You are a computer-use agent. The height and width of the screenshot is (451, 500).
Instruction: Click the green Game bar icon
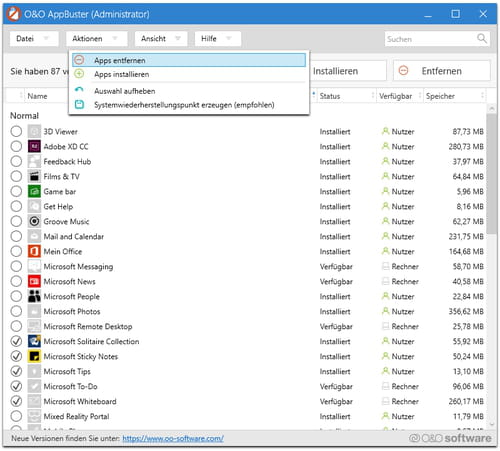[x=34, y=191]
